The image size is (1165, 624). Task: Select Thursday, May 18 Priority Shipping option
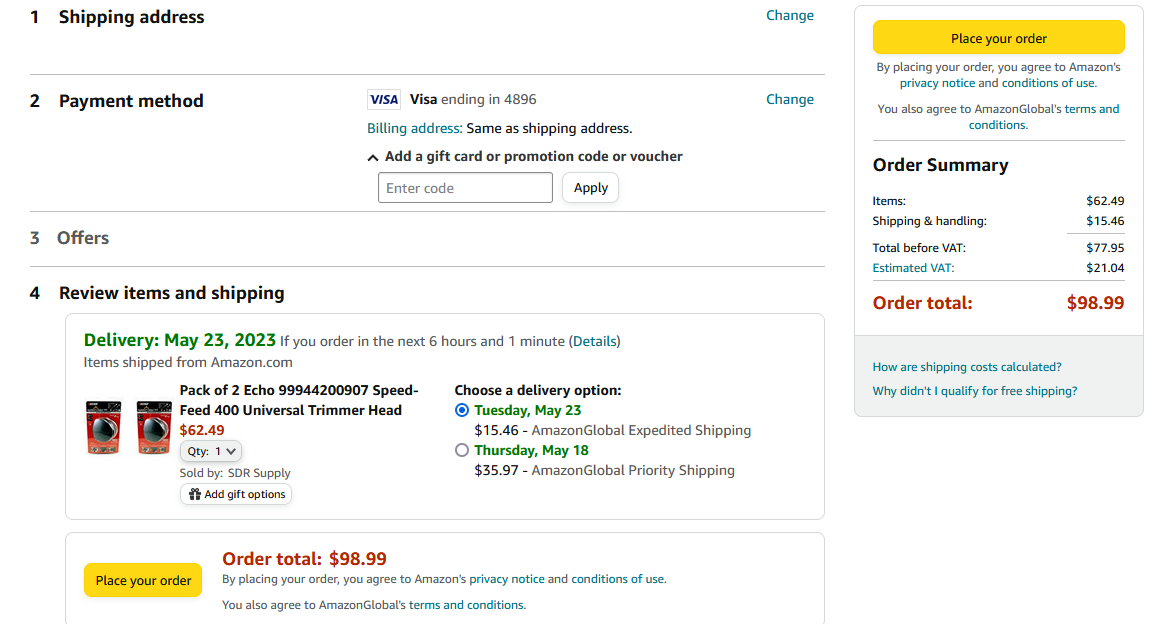pyautogui.click(x=461, y=450)
